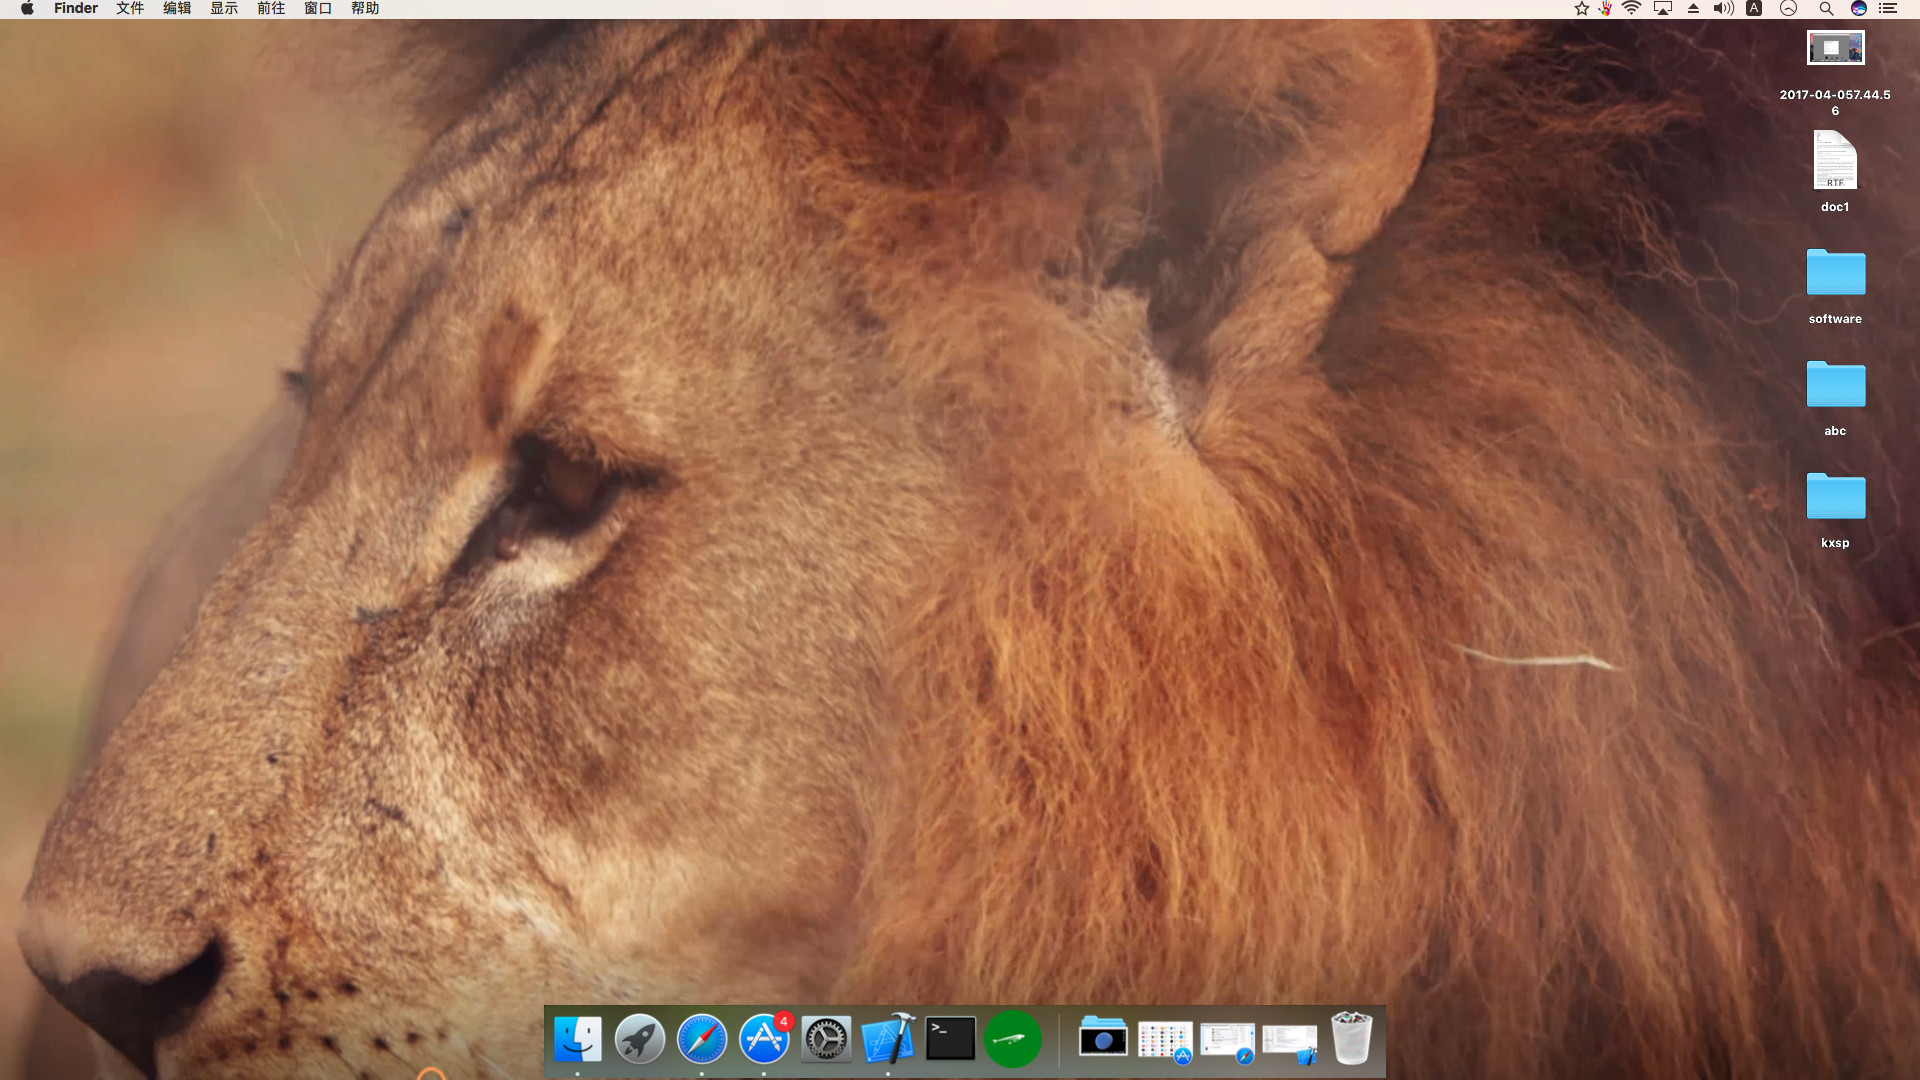
Task: Open App Store showing 4 pending updates
Action: pyautogui.click(x=764, y=1039)
